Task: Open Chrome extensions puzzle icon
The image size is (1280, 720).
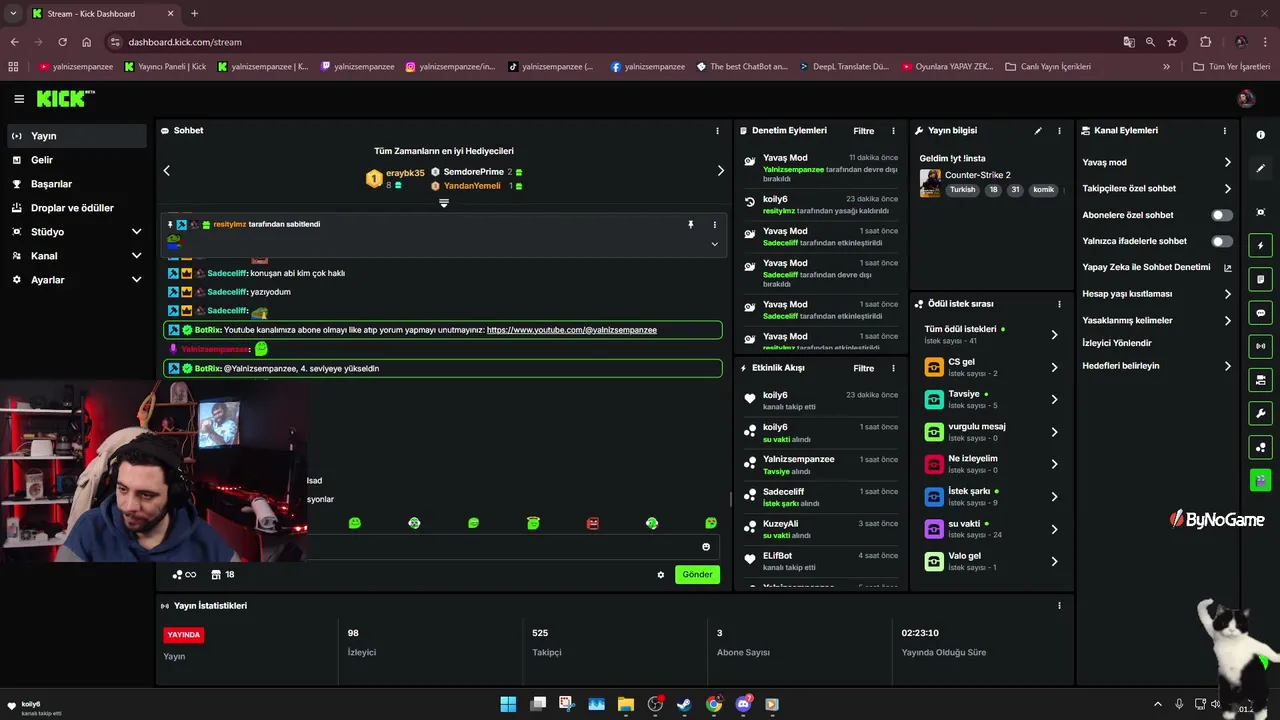Action: click(1205, 42)
